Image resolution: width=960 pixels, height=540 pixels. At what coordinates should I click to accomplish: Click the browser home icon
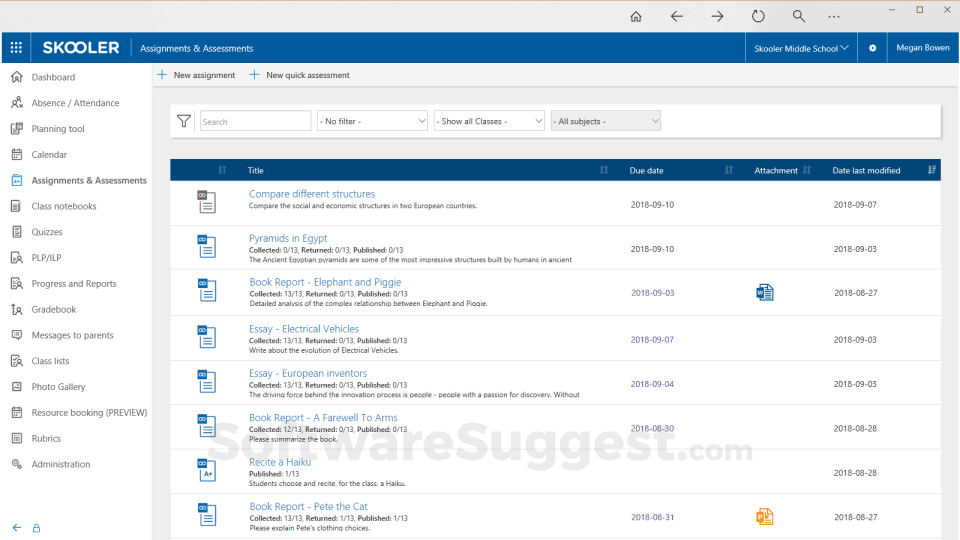[636, 17]
